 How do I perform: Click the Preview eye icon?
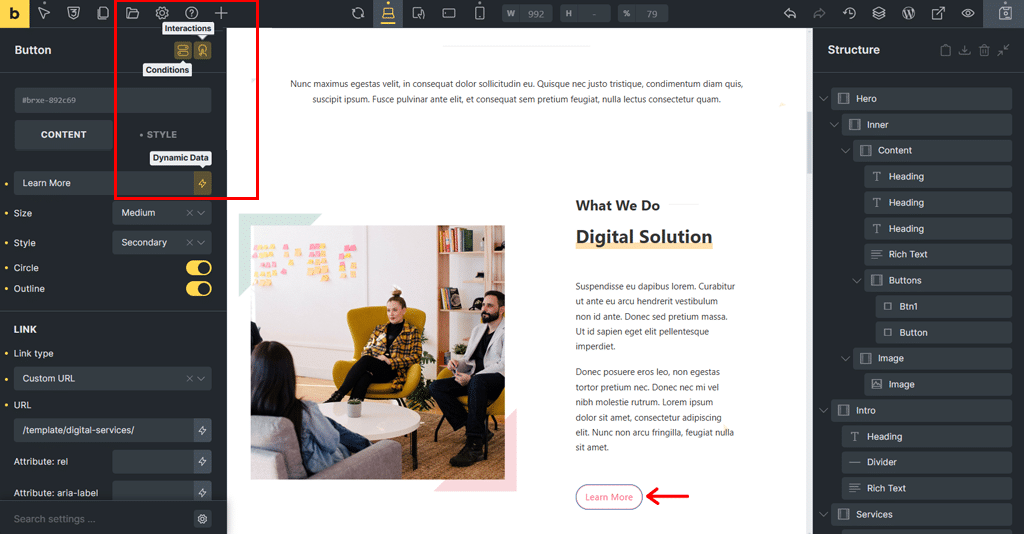[968, 13]
